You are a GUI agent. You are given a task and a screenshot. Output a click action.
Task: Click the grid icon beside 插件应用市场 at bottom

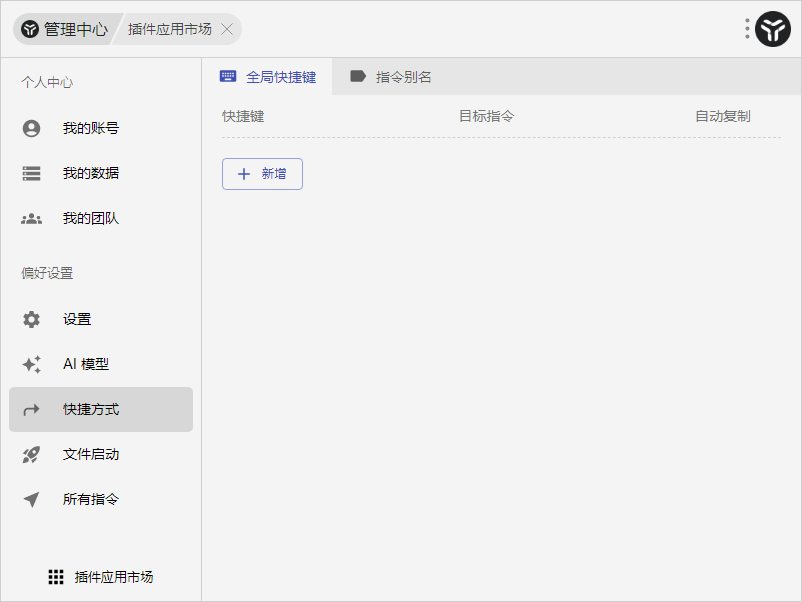56,577
